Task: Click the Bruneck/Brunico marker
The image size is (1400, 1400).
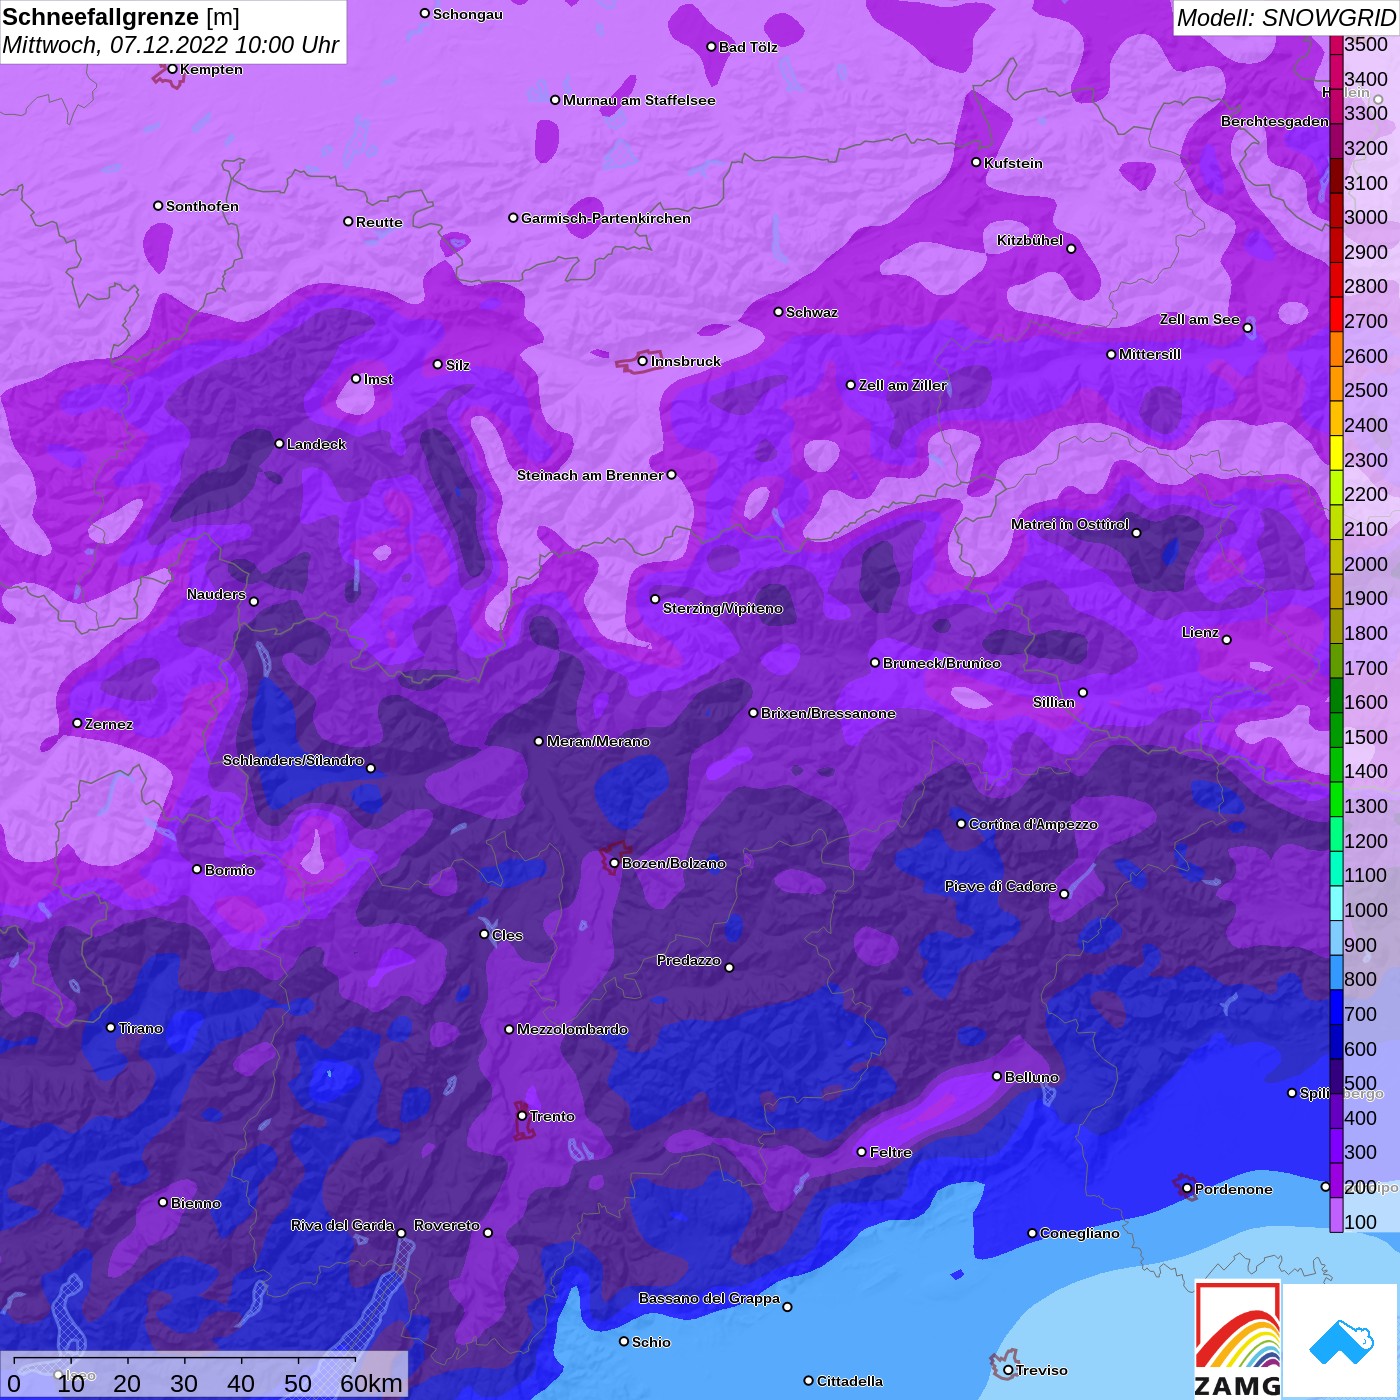Action: coord(875,662)
